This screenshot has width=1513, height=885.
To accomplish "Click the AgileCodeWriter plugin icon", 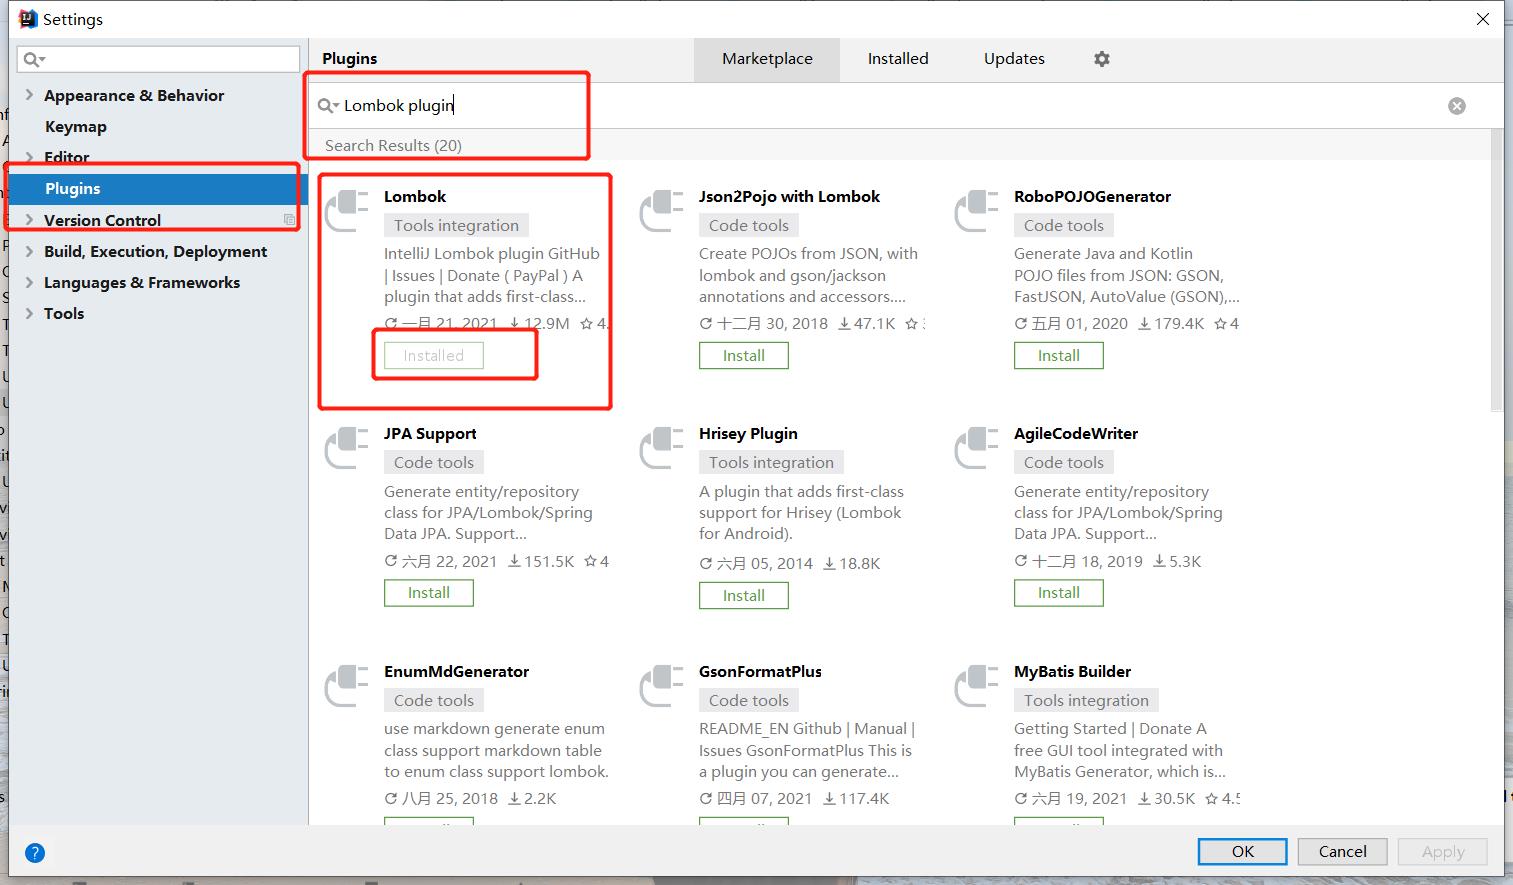I will point(977,448).
